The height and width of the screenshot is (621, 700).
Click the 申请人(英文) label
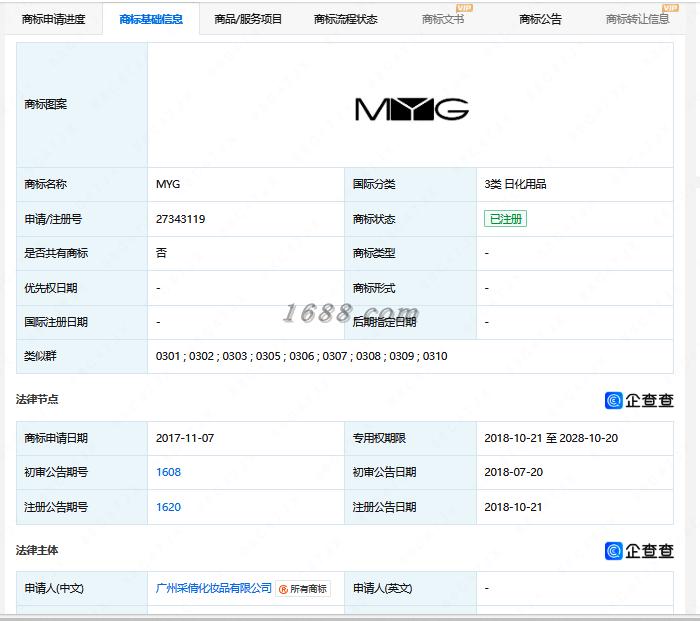(382, 588)
